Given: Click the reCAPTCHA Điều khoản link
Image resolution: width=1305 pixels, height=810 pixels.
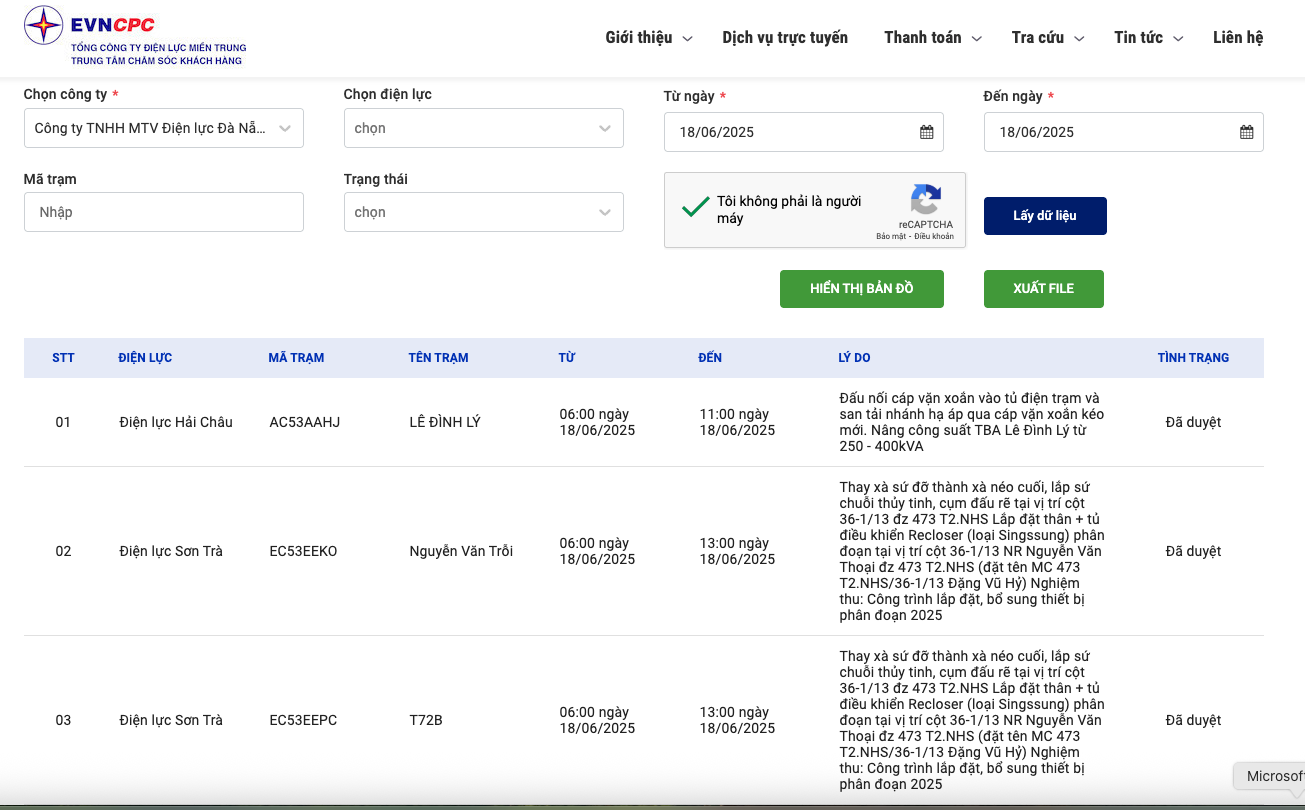Looking at the screenshot, I should click(x=933, y=237).
